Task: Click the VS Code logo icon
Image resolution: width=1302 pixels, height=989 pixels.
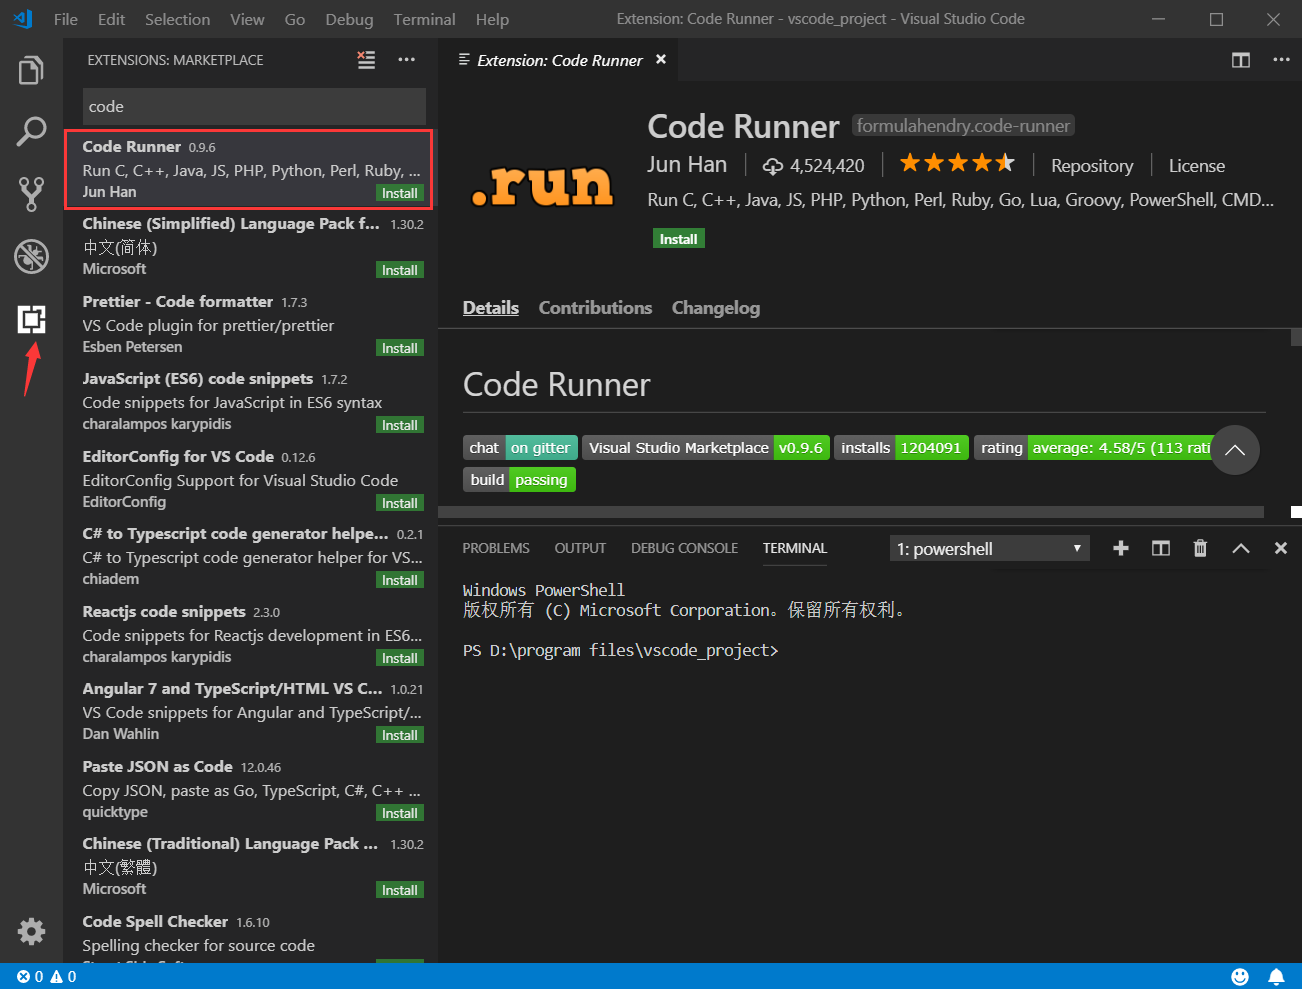Action: click(22, 19)
